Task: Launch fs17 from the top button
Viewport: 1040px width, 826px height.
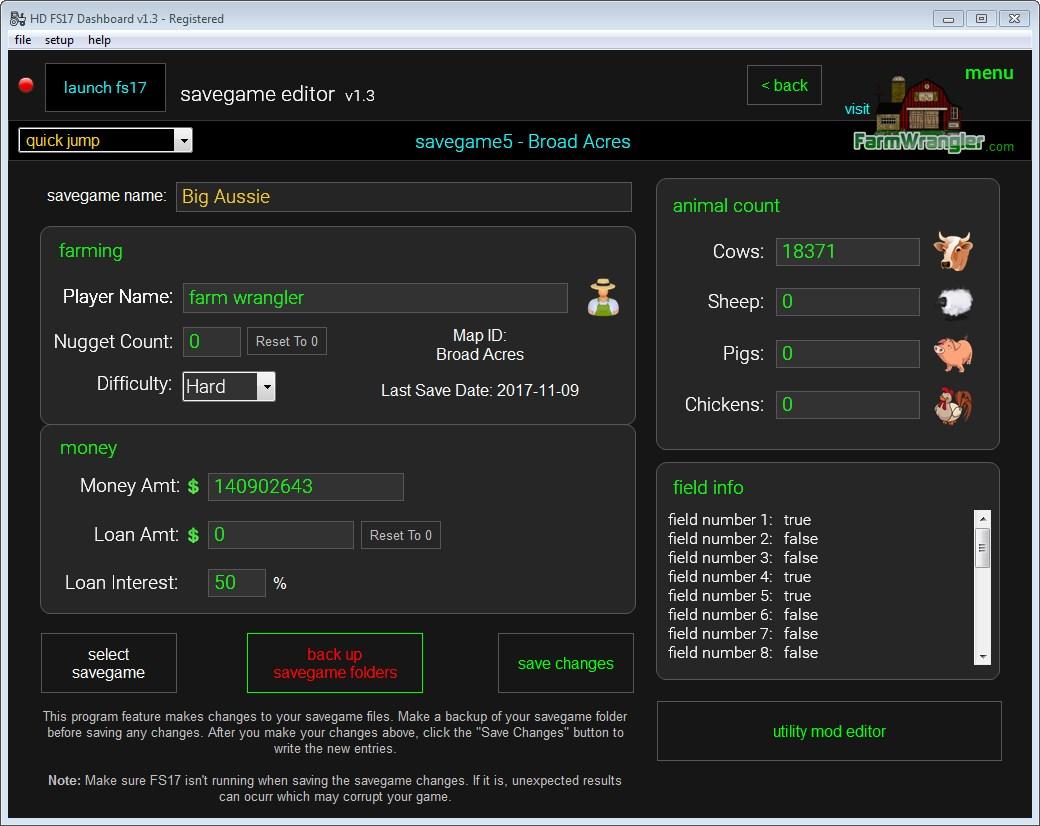Action: coord(105,88)
